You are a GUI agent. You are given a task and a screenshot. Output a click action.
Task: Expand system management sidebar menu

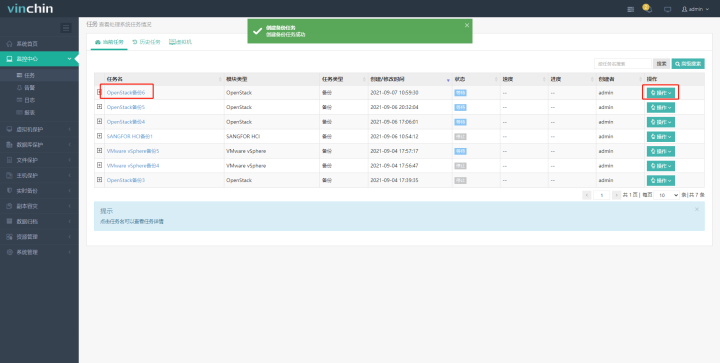39,252
